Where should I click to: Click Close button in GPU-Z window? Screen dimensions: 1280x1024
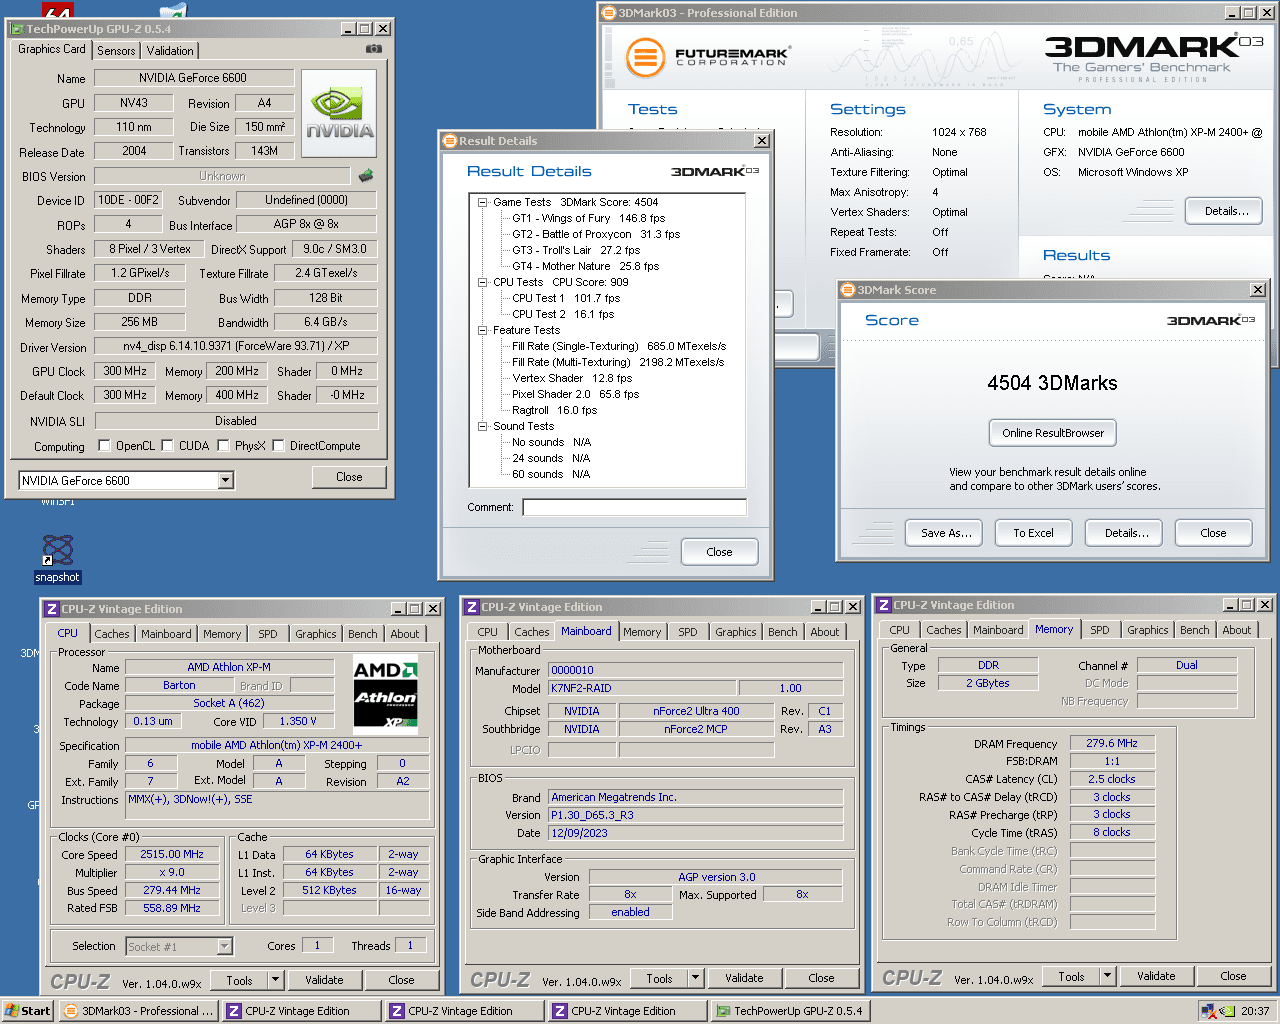pos(349,477)
